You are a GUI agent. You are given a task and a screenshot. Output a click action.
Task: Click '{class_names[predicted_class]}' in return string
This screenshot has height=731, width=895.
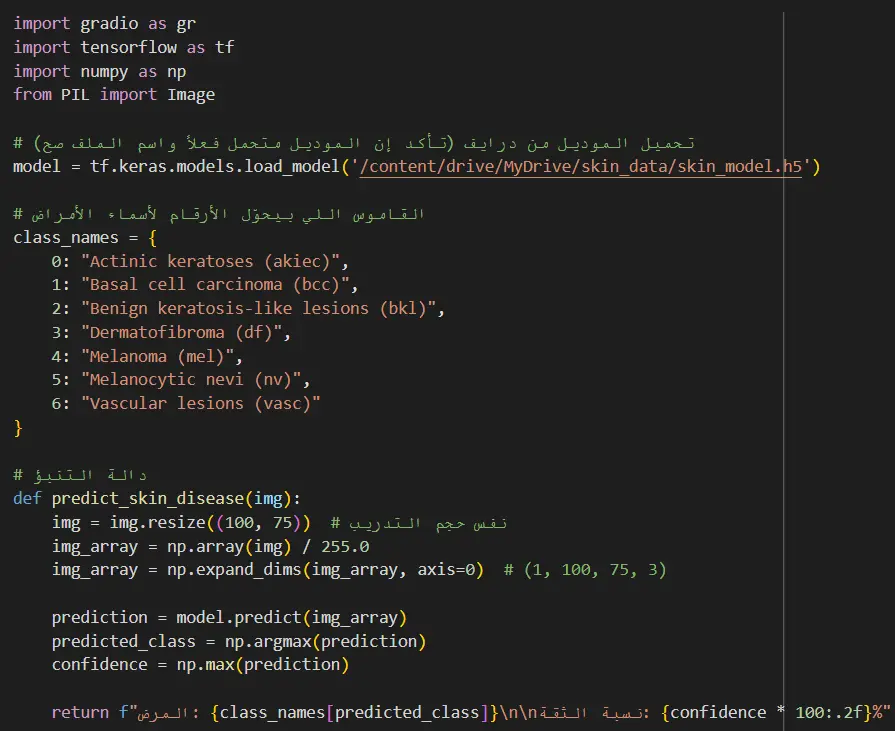[x=354, y=713]
